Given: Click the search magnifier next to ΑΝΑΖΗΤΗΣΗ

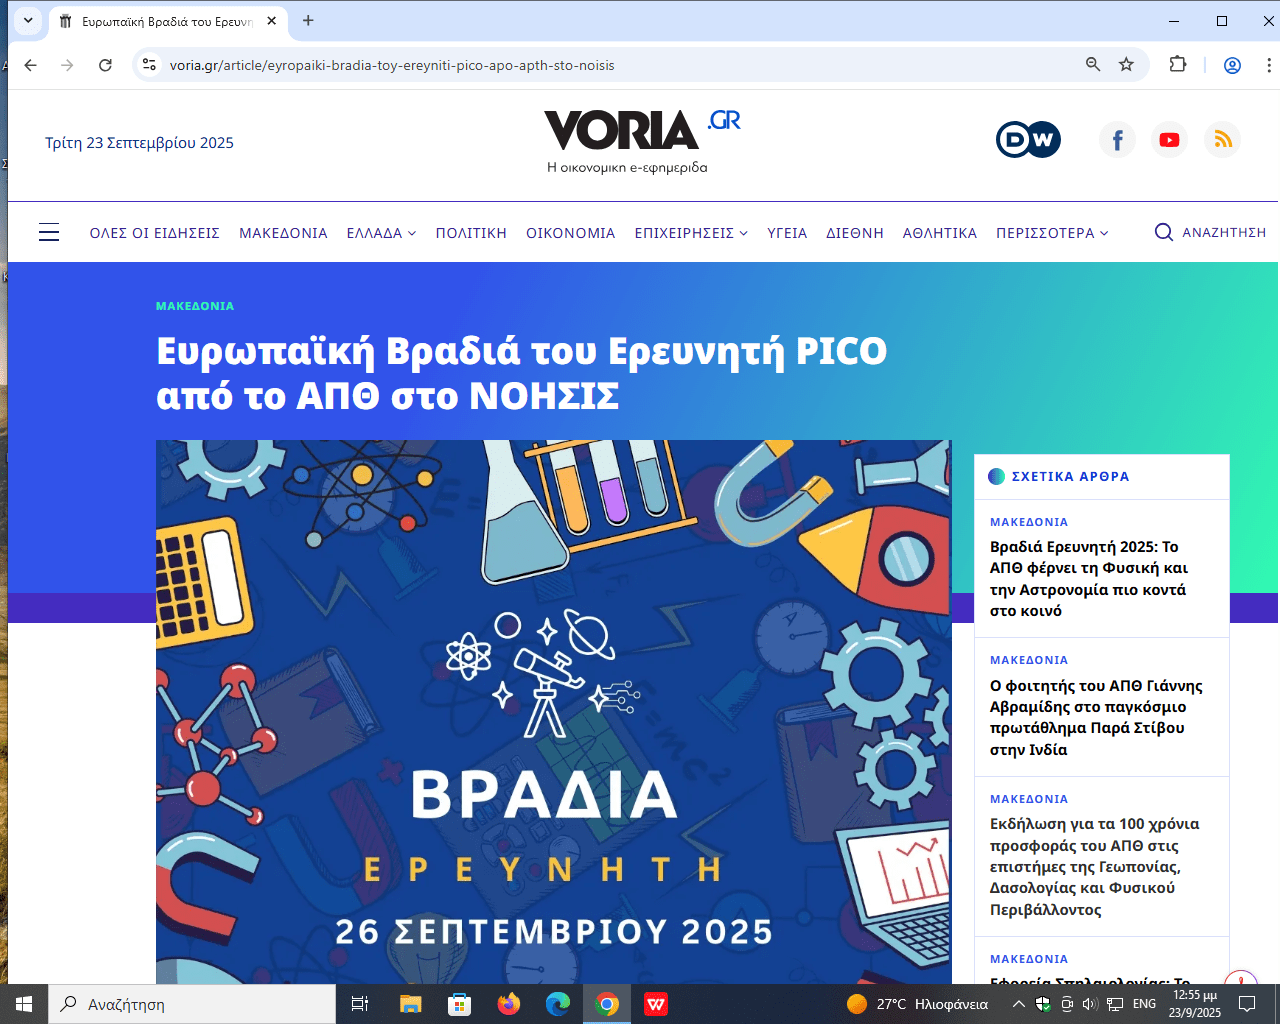Looking at the screenshot, I should 1164,233.
